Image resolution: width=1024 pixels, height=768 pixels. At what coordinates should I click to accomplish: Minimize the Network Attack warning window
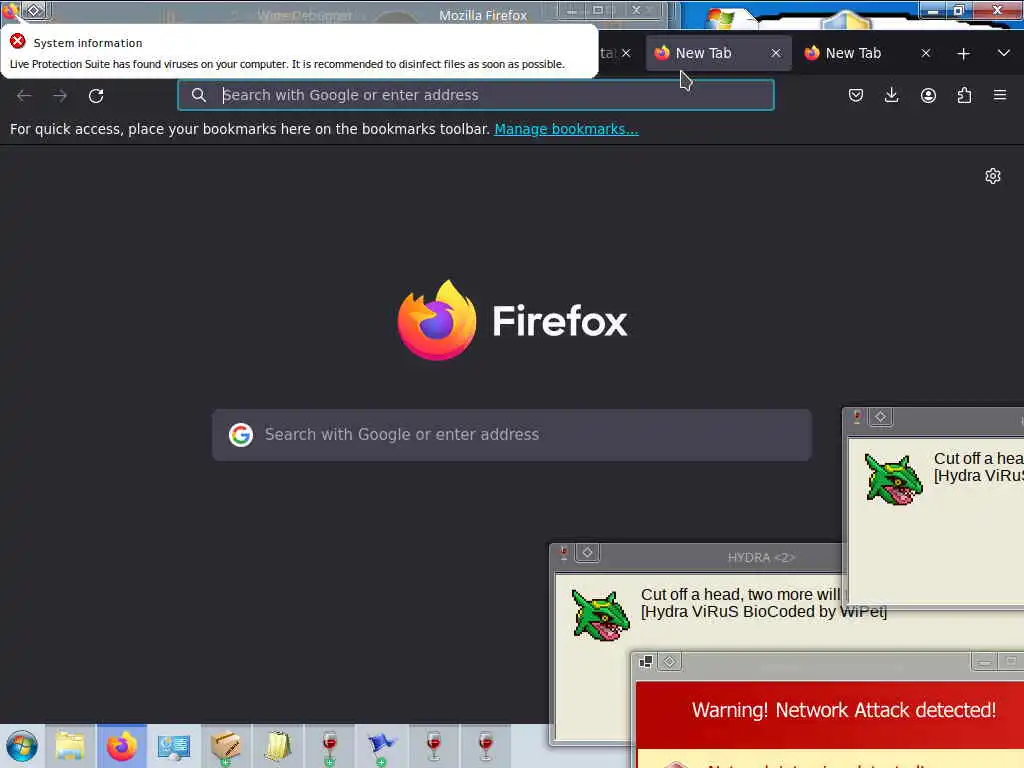(984, 662)
